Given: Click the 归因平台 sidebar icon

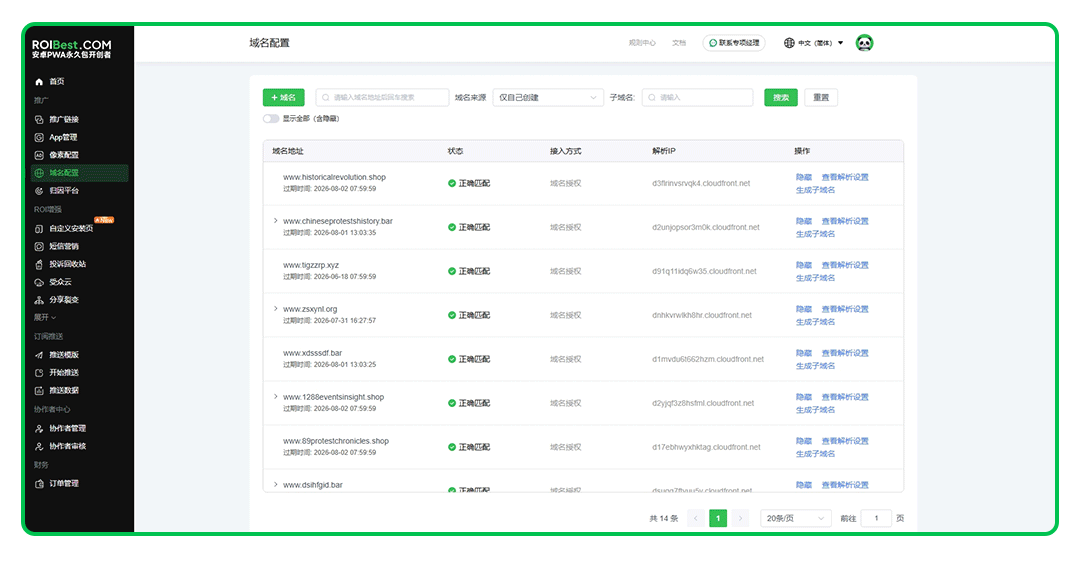Looking at the screenshot, I should [39, 191].
